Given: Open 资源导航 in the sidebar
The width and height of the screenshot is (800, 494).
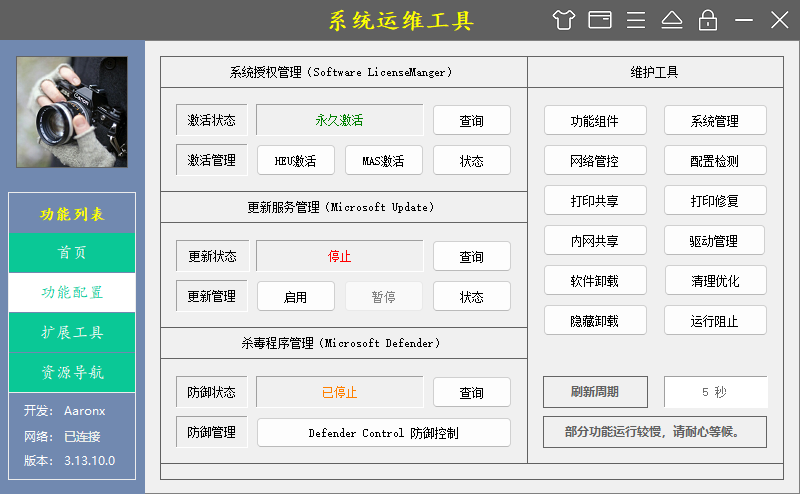Looking at the screenshot, I should click(72, 372).
